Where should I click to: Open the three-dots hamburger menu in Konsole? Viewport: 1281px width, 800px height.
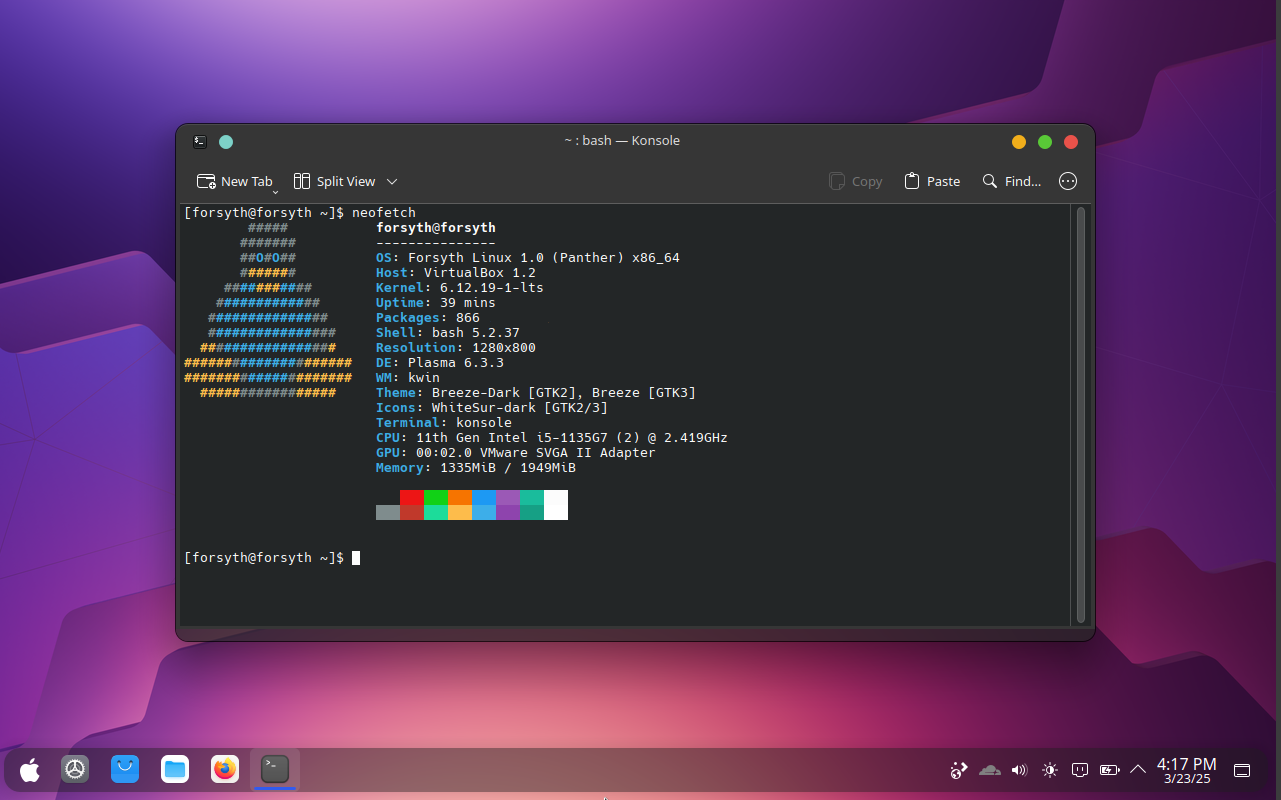(1068, 181)
